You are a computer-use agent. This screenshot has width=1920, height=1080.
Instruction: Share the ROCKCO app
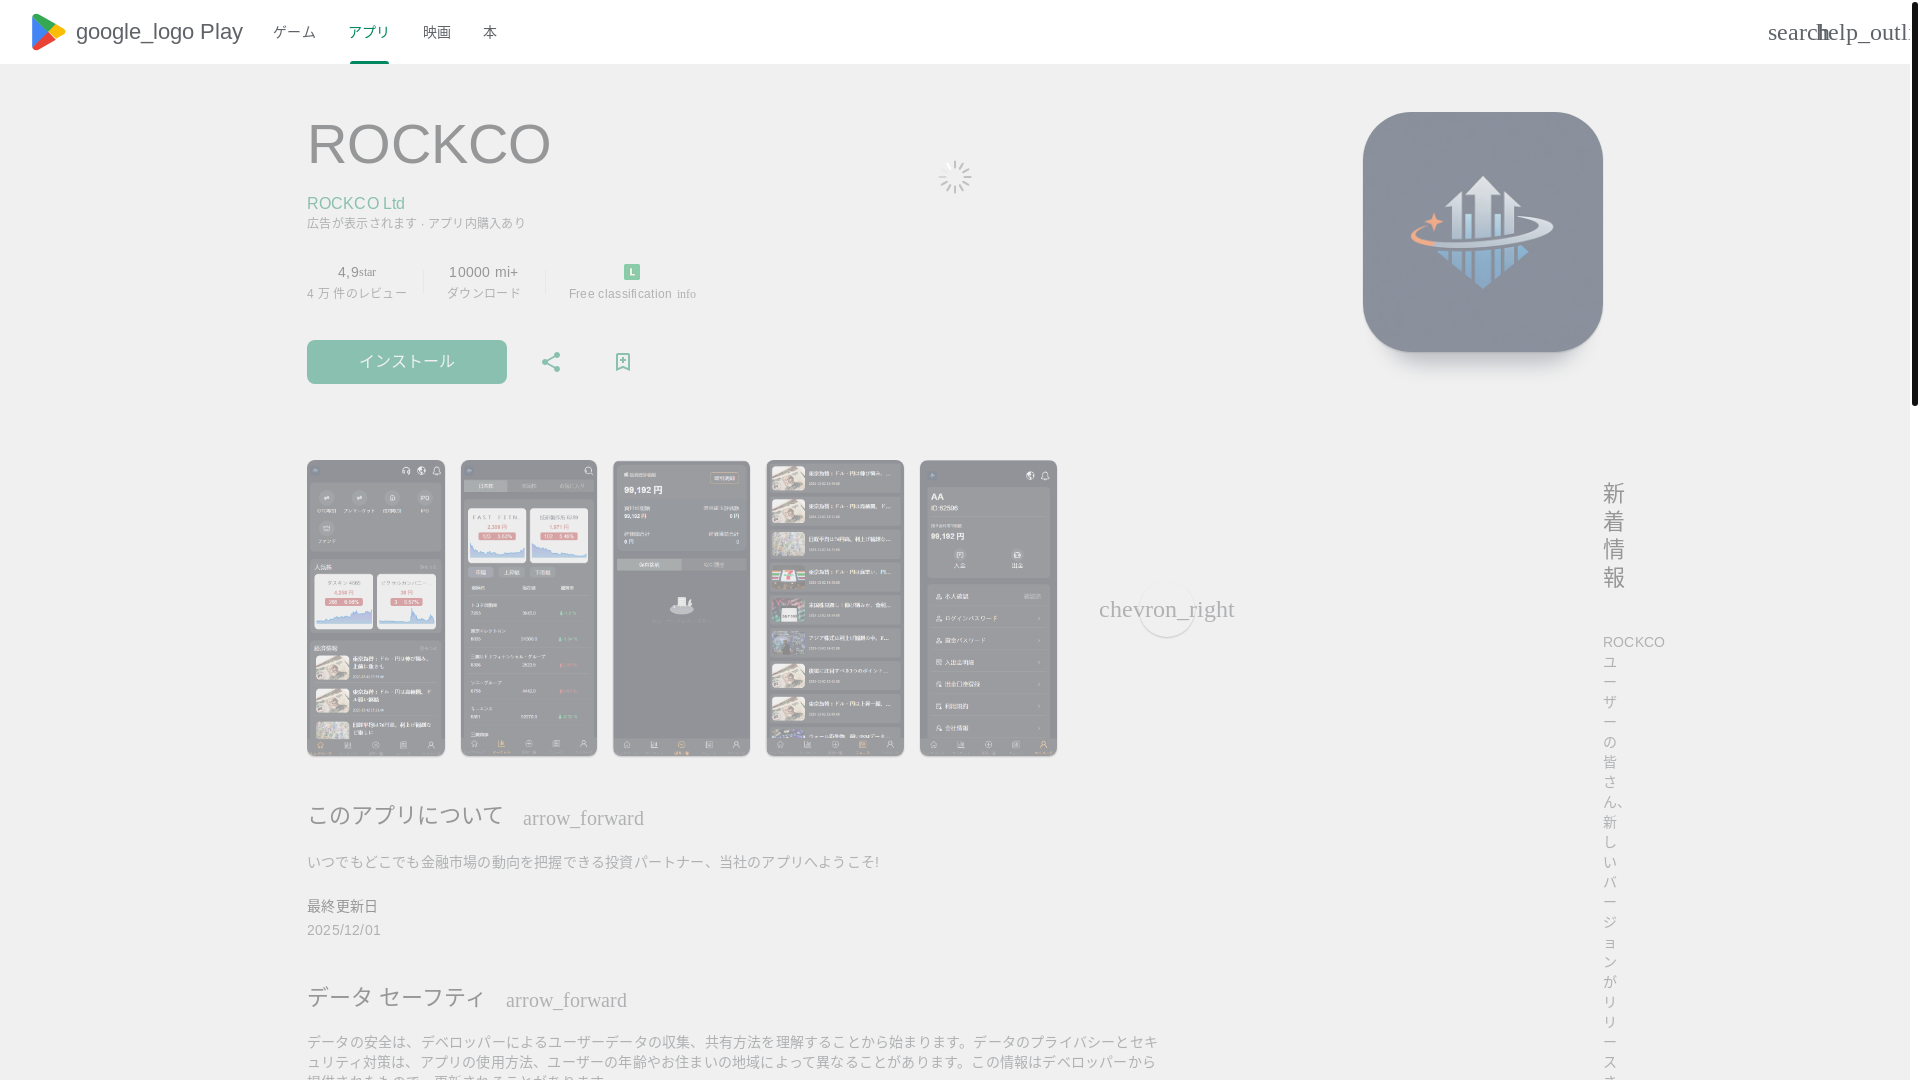(551, 362)
